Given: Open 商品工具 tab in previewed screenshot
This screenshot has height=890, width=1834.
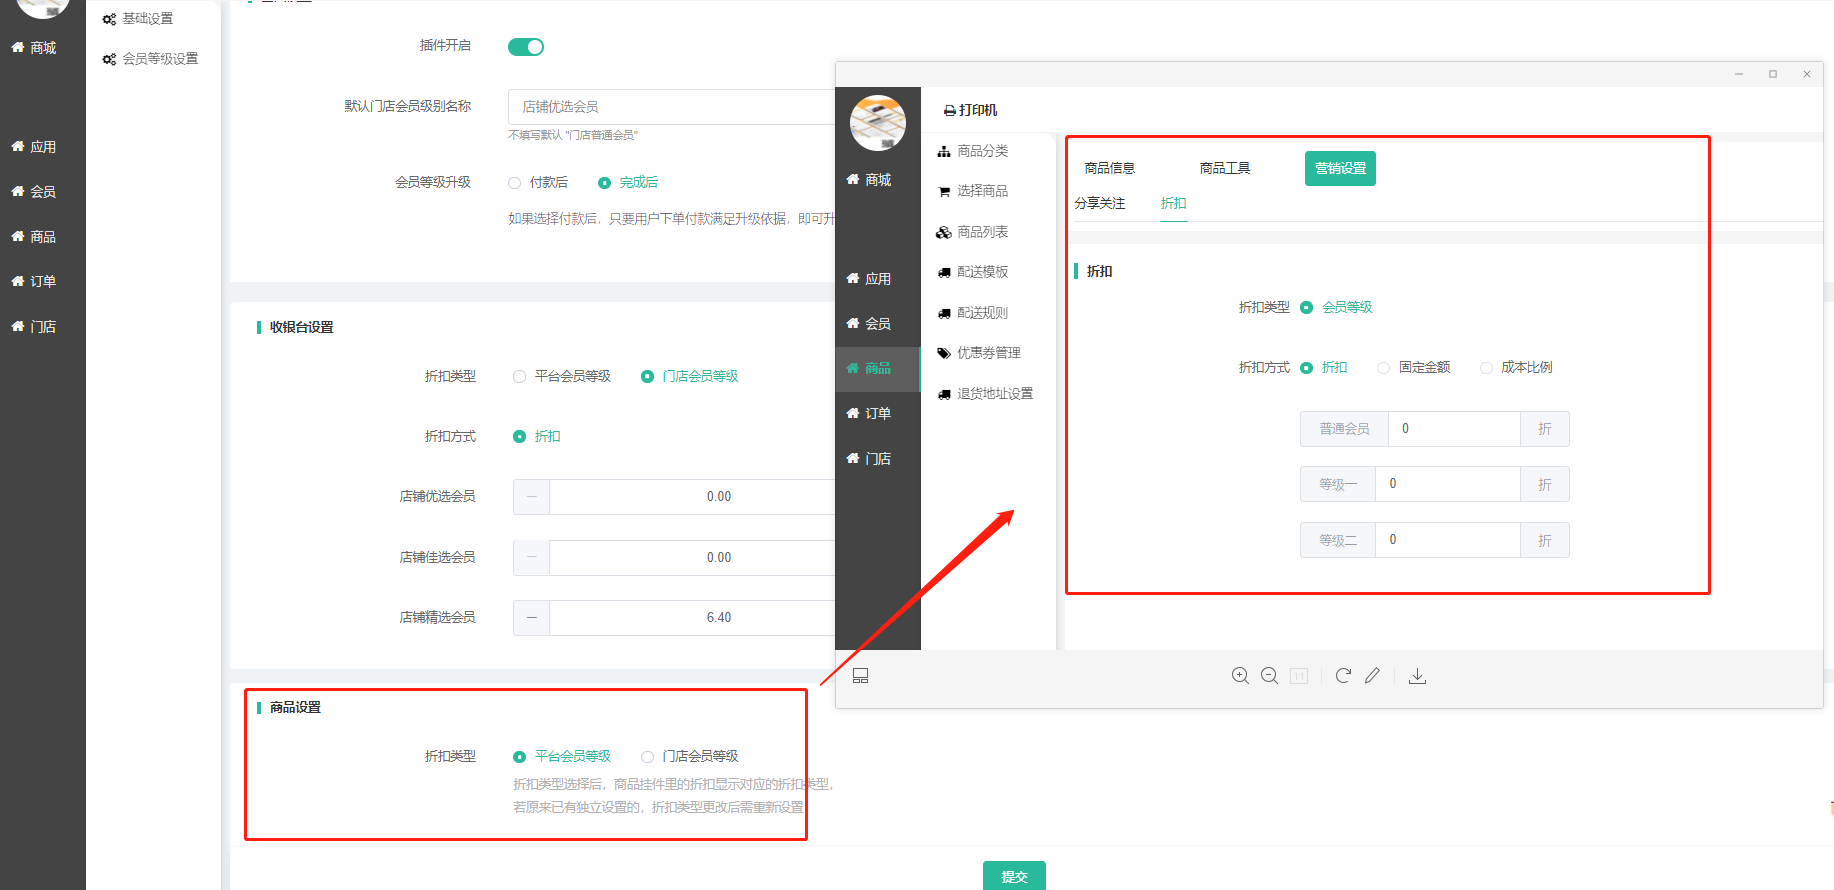Looking at the screenshot, I should coord(1225,169).
